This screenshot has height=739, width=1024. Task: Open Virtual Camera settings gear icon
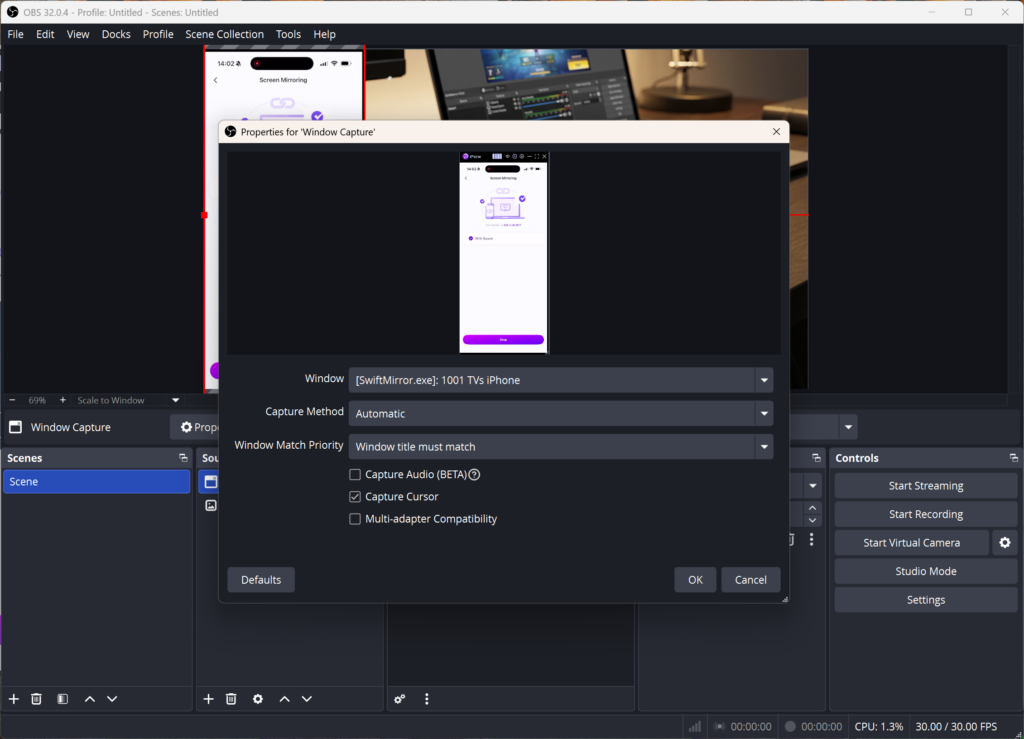pos(1005,543)
